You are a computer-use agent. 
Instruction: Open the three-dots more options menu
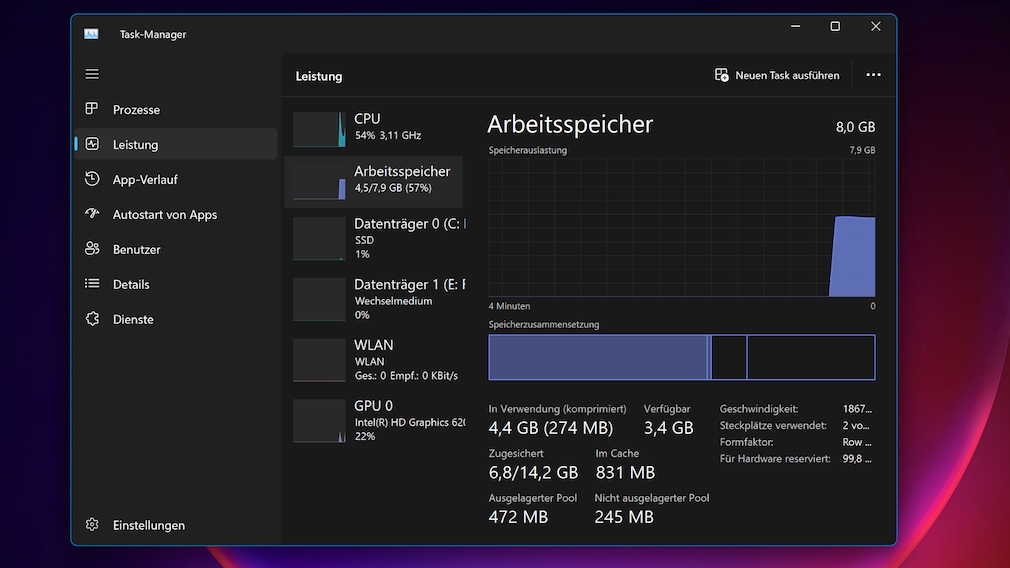pos(873,75)
